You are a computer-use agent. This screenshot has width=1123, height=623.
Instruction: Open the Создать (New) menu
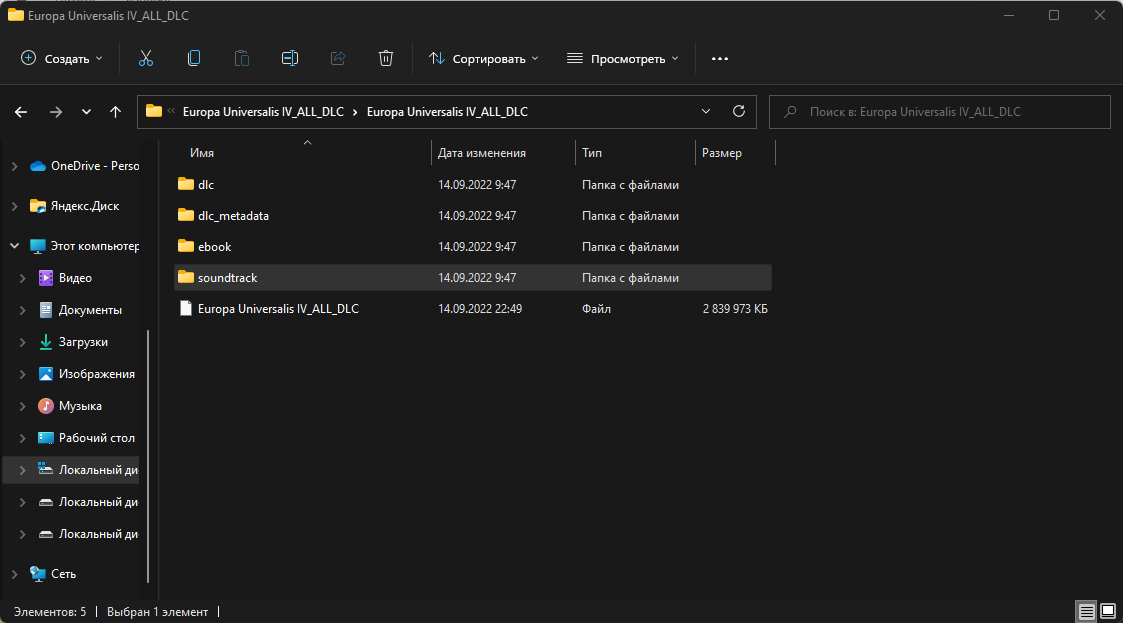pyautogui.click(x=62, y=59)
